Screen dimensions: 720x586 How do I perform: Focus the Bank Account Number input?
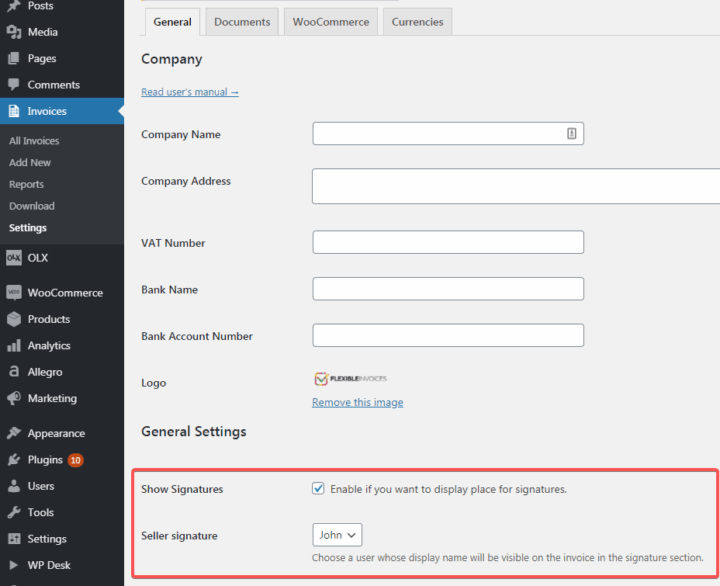(x=448, y=335)
